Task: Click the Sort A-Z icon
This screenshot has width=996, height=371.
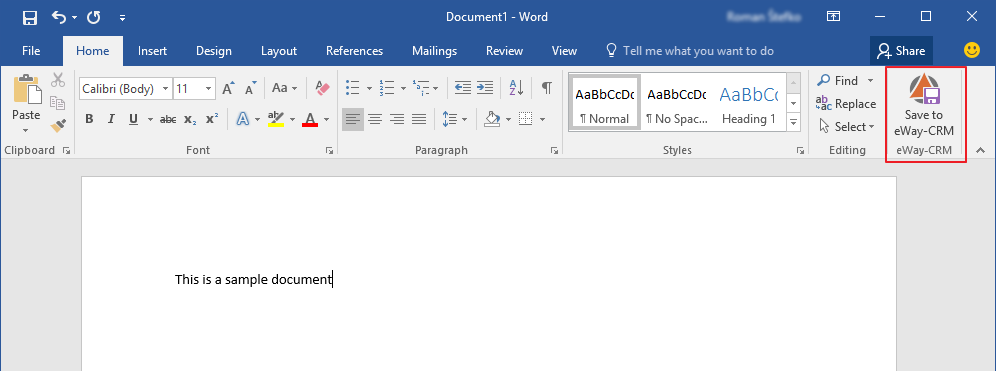Action: pos(516,88)
